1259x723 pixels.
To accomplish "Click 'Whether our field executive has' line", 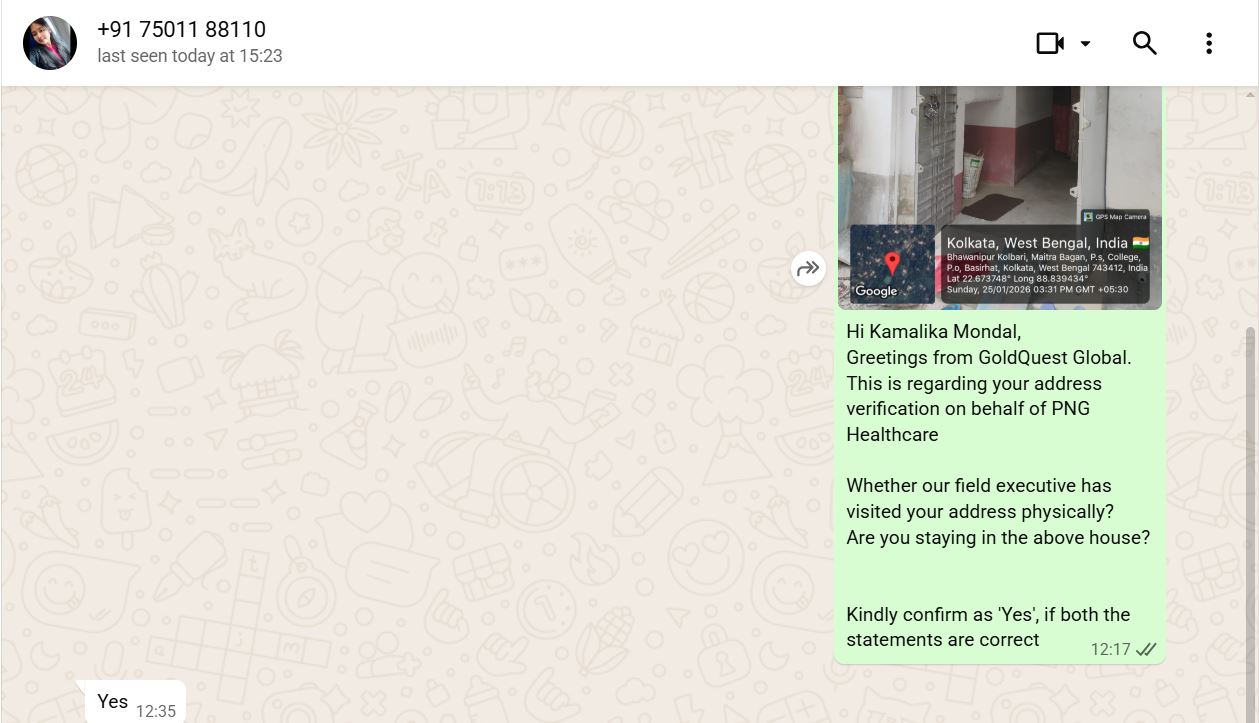I will 979,486.
